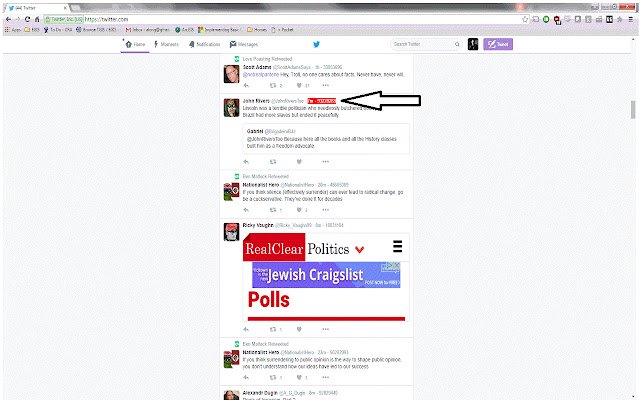Compose a new tweet with the Tweet button
640x400 pixels.
pyautogui.click(x=498, y=44)
